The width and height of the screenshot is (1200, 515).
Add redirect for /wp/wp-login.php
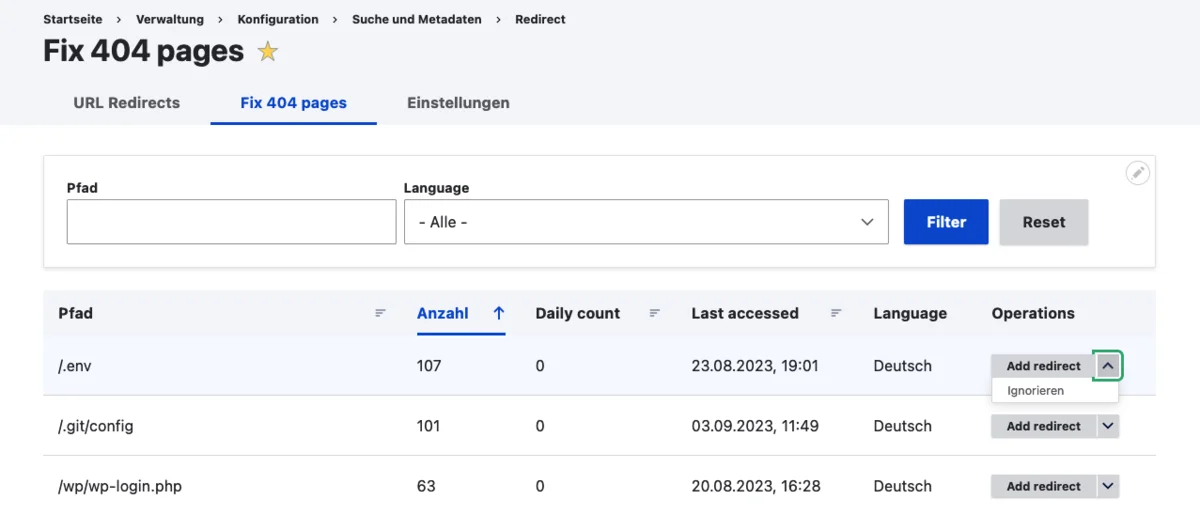1043,486
